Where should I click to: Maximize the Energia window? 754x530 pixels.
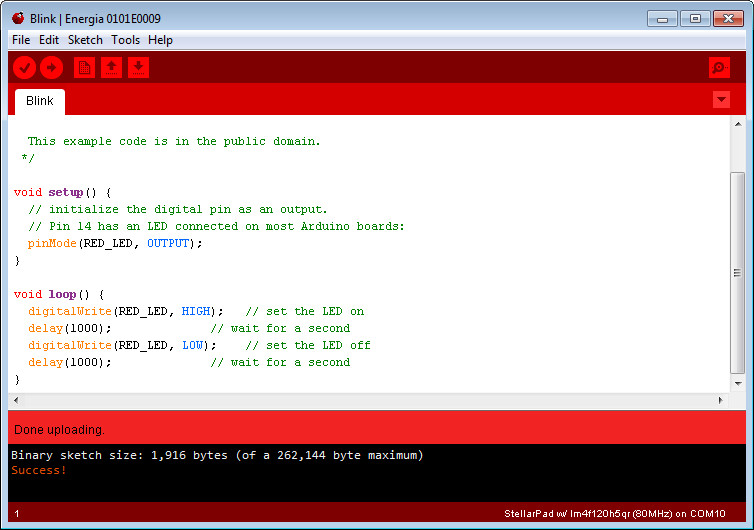[695, 19]
